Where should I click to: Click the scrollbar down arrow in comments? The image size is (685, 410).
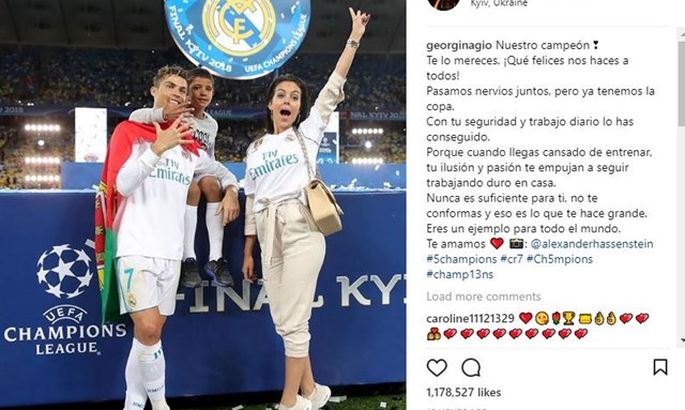click(682, 341)
